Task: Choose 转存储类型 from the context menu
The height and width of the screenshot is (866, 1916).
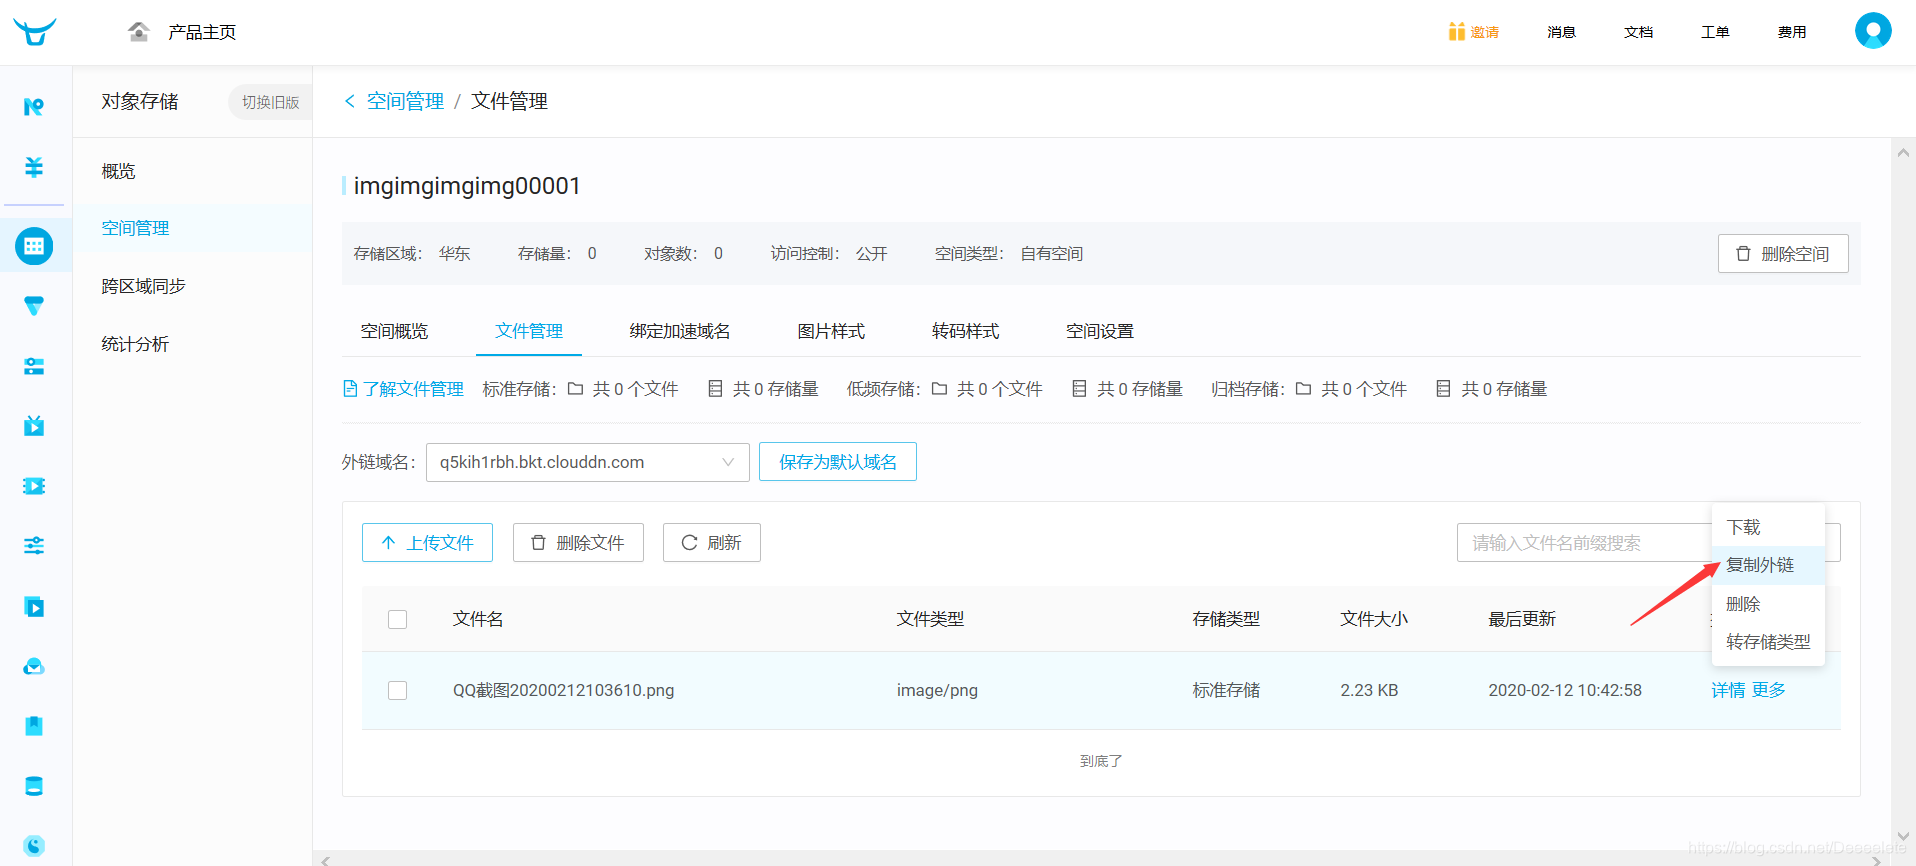Action: click(x=1768, y=642)
